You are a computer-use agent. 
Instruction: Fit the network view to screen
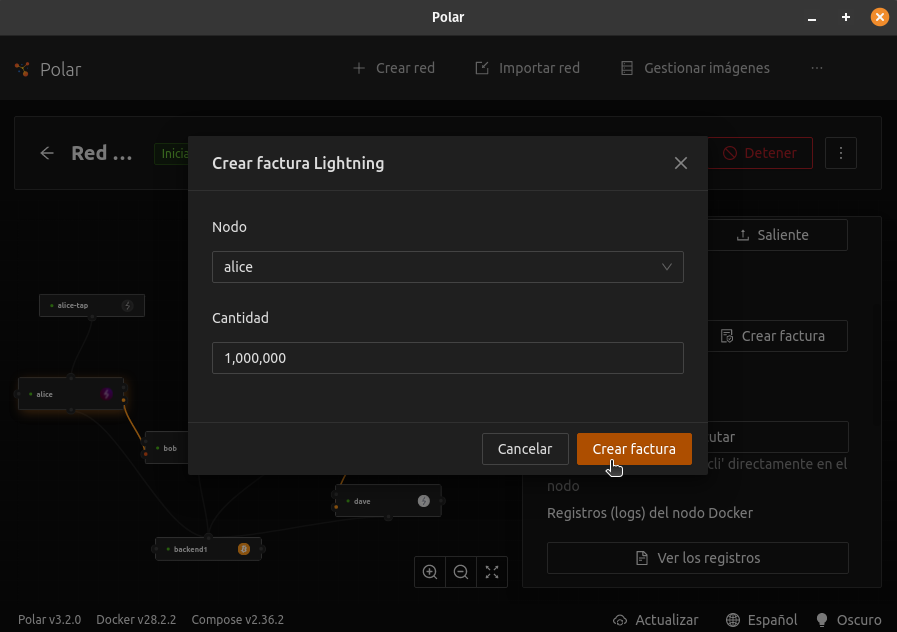coord(492,572)
